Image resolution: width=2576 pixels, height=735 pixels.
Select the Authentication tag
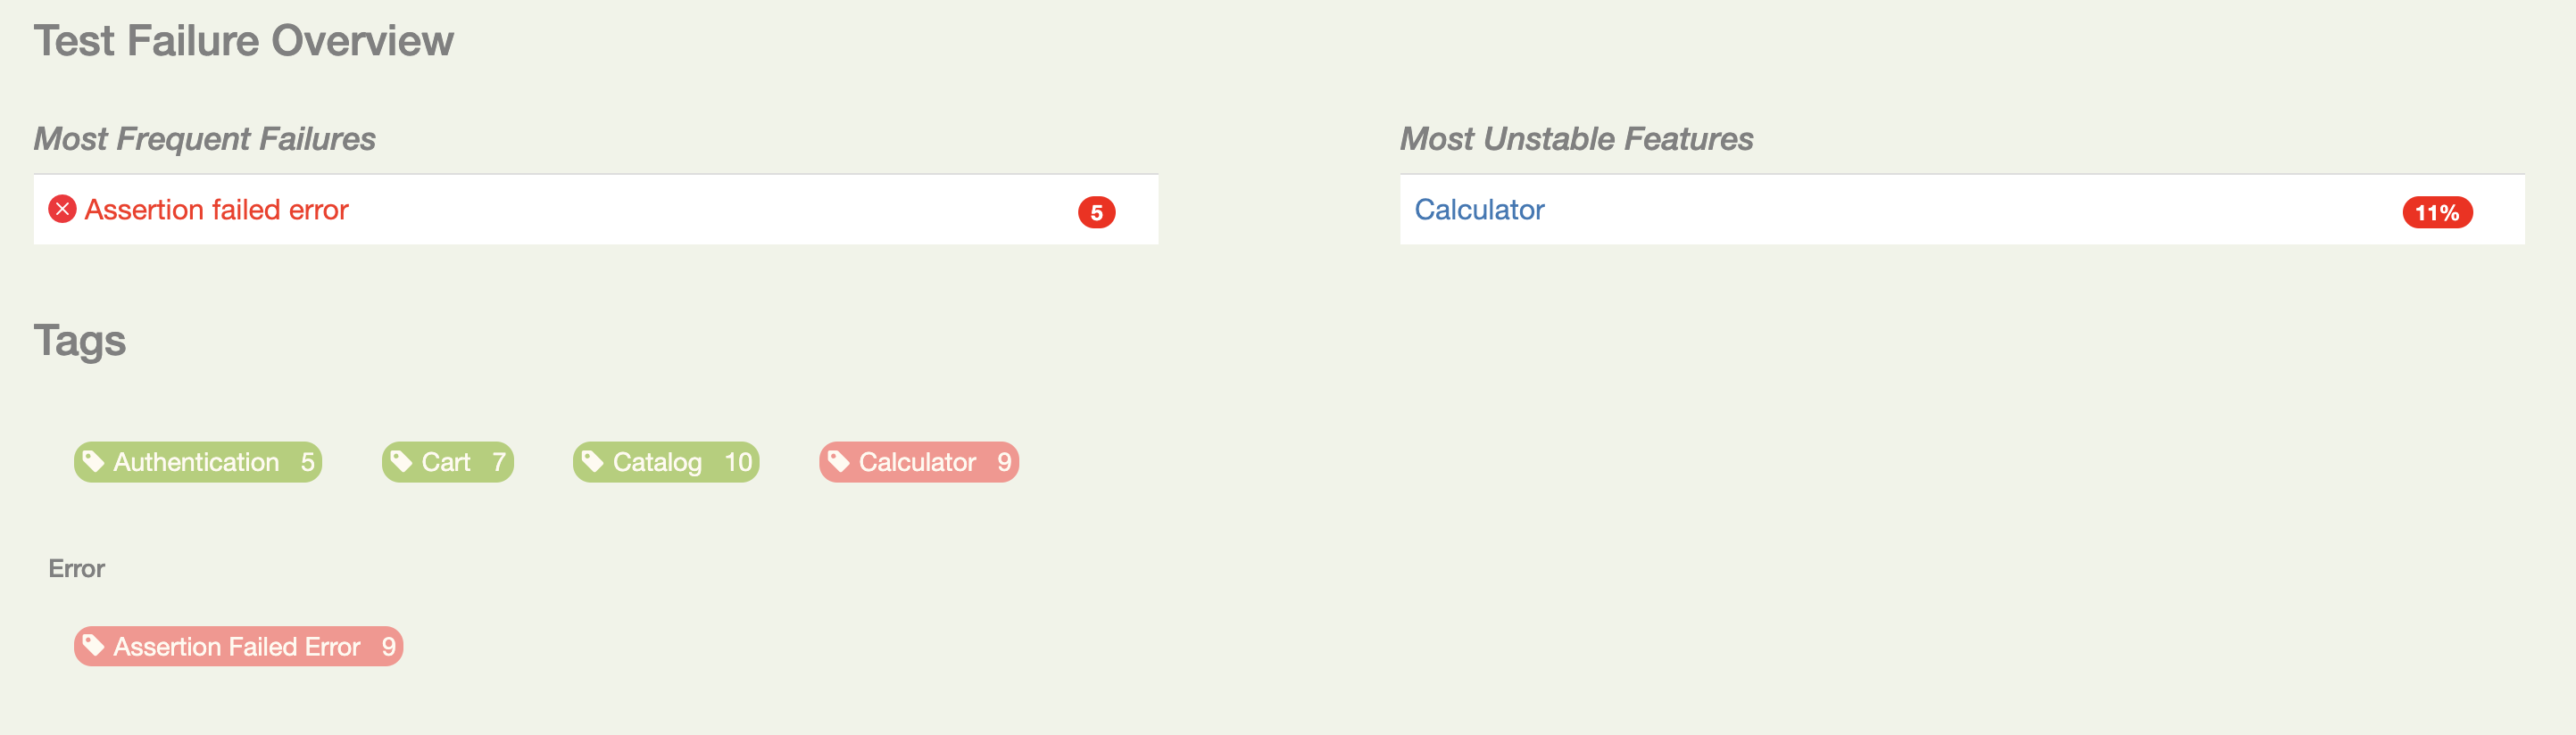click(197, 462)
